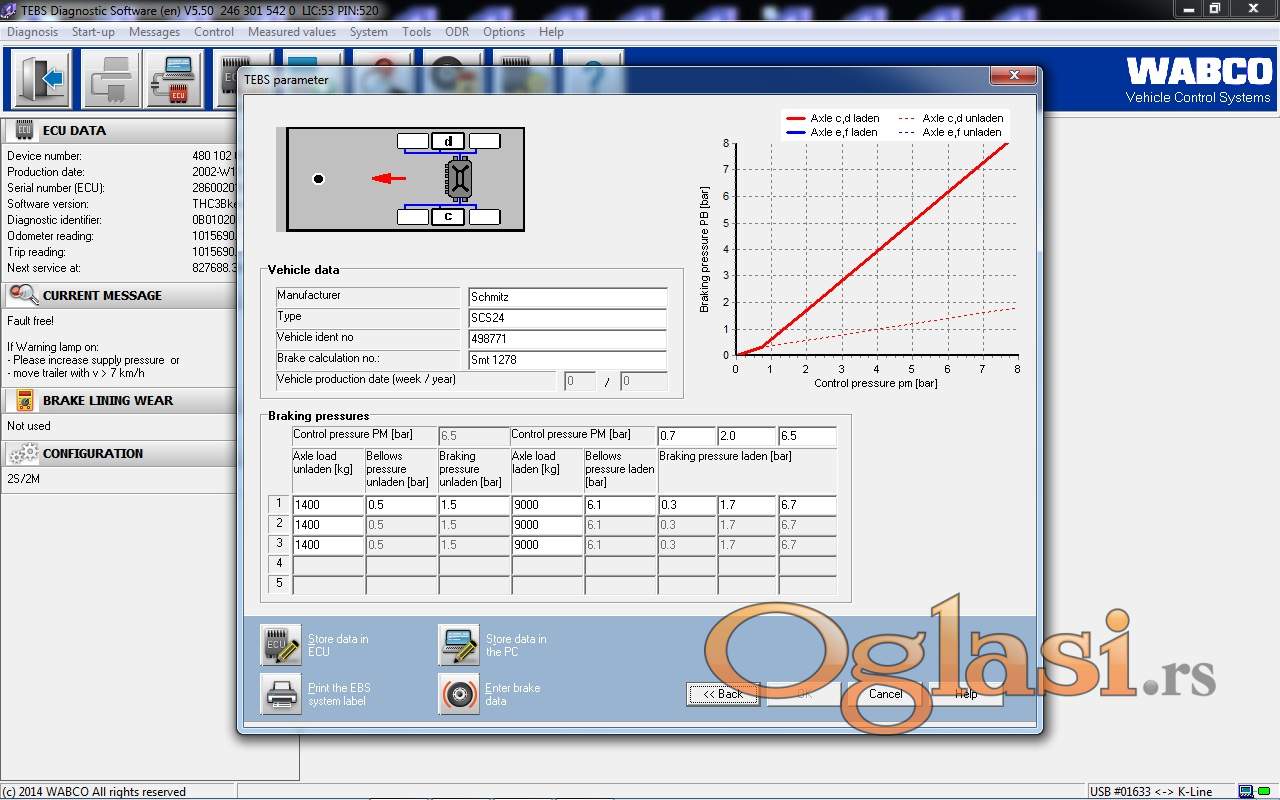Click the Type field containing SCS24
The image size is (1280, 800).
tap(567, 318)
